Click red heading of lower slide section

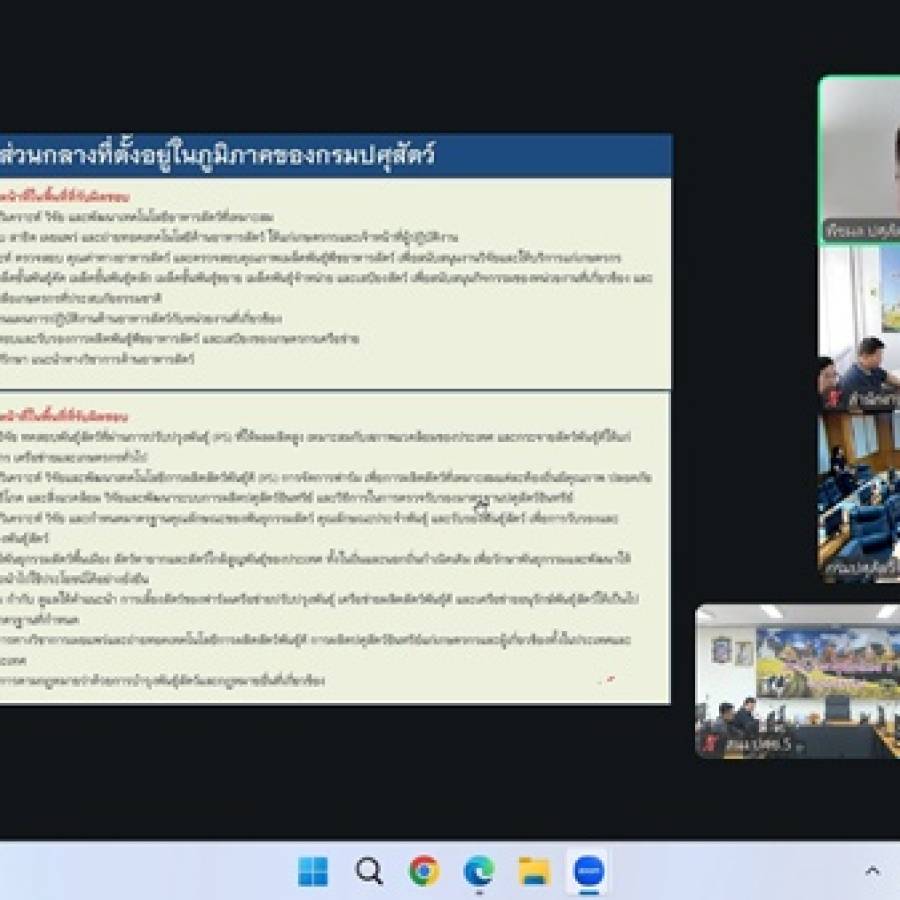tap(64, 416)
